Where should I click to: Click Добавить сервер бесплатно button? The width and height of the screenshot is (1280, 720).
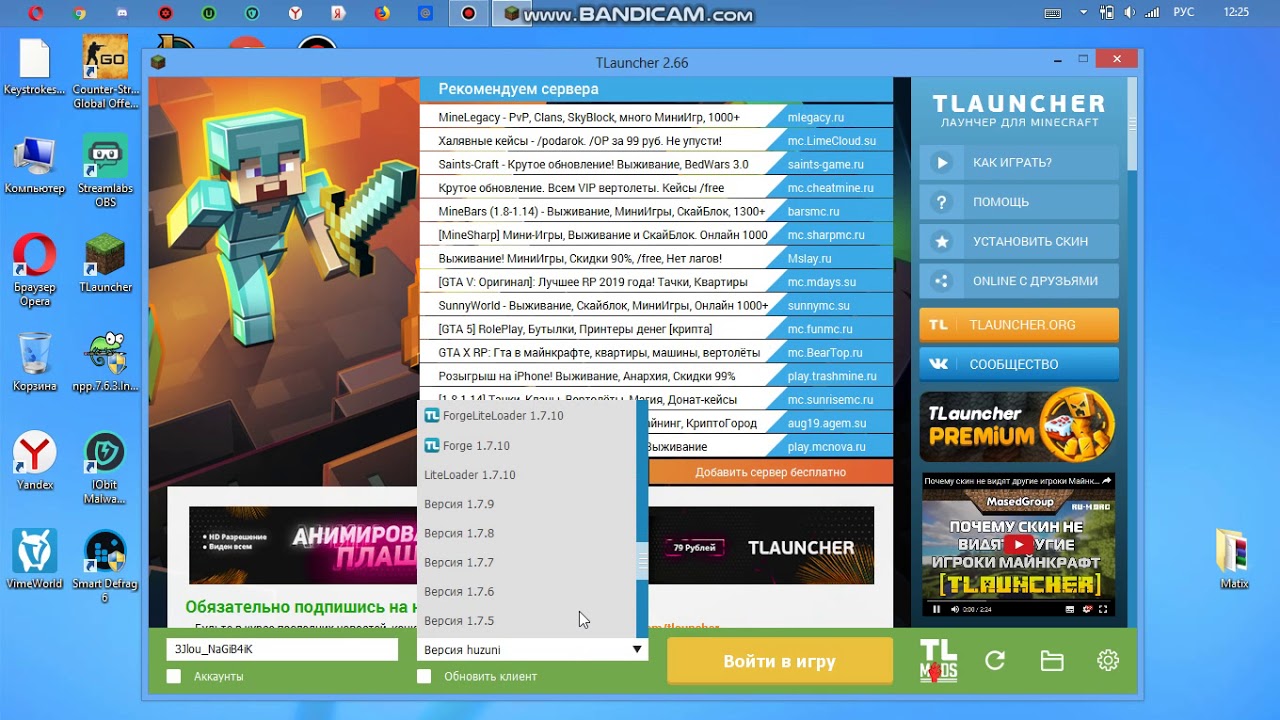[770, 472]
